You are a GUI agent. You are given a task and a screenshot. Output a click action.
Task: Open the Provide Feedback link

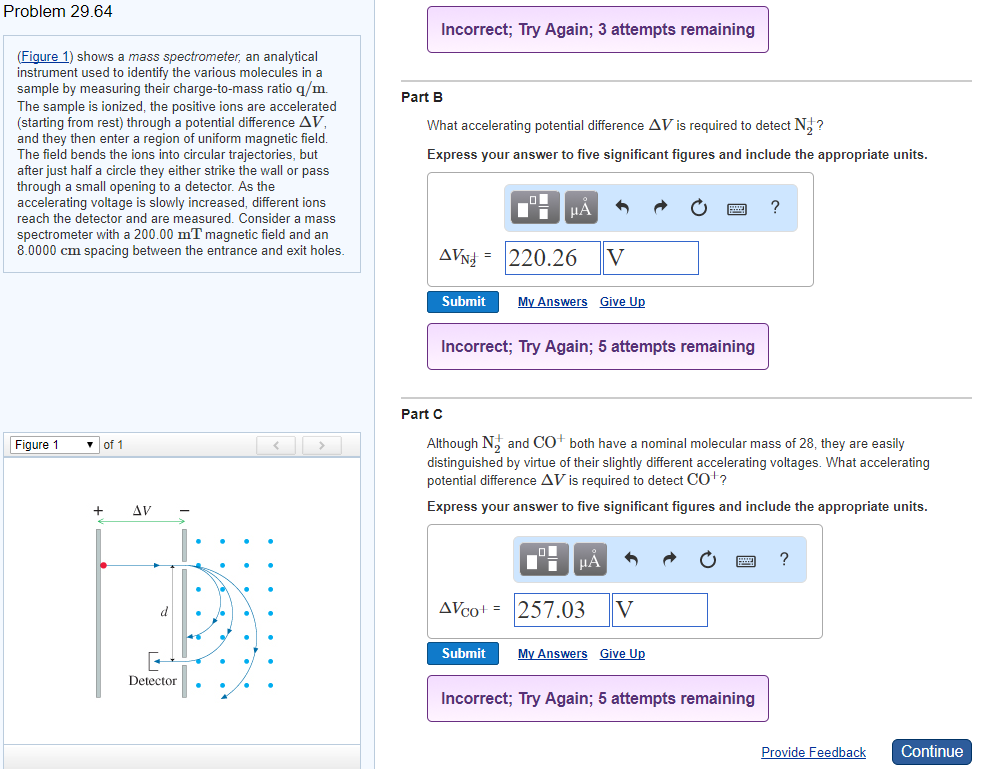pyautogui.click(x=813, y=752)
